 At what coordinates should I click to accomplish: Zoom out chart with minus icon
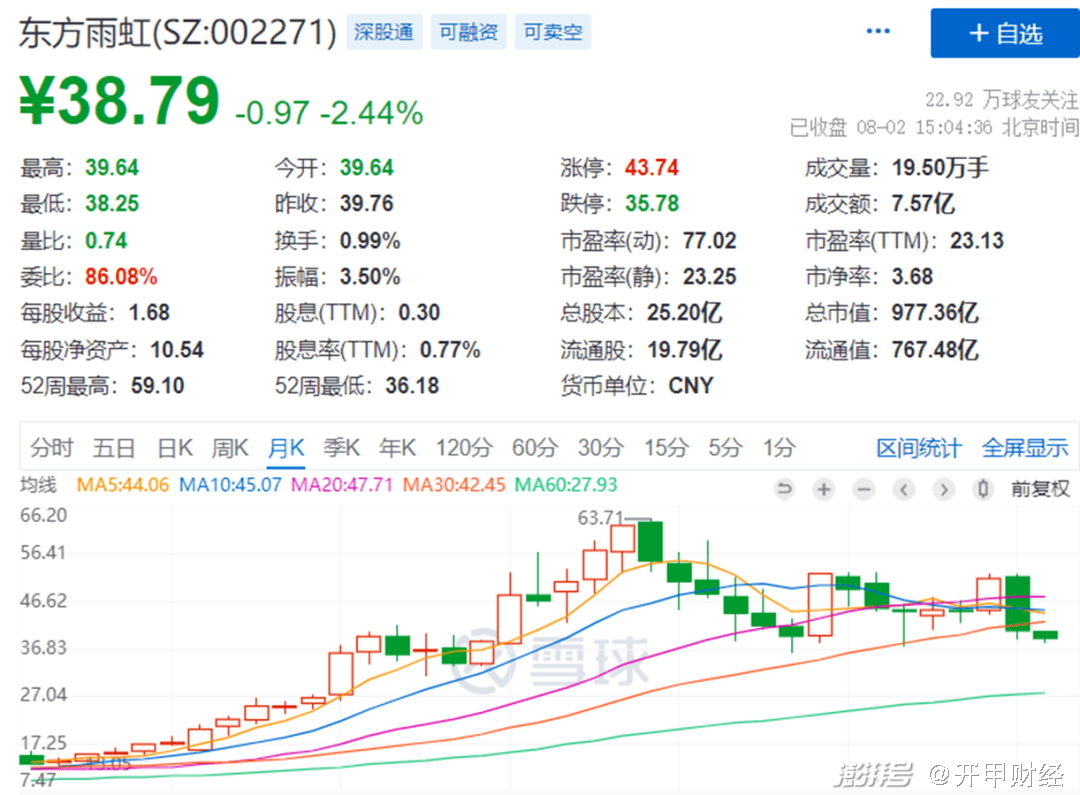(864, 489)
